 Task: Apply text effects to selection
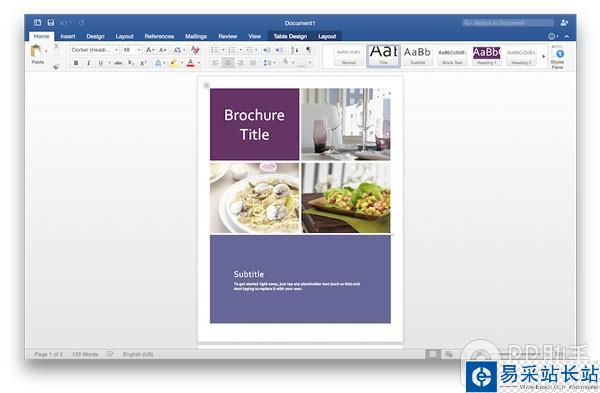158,63
